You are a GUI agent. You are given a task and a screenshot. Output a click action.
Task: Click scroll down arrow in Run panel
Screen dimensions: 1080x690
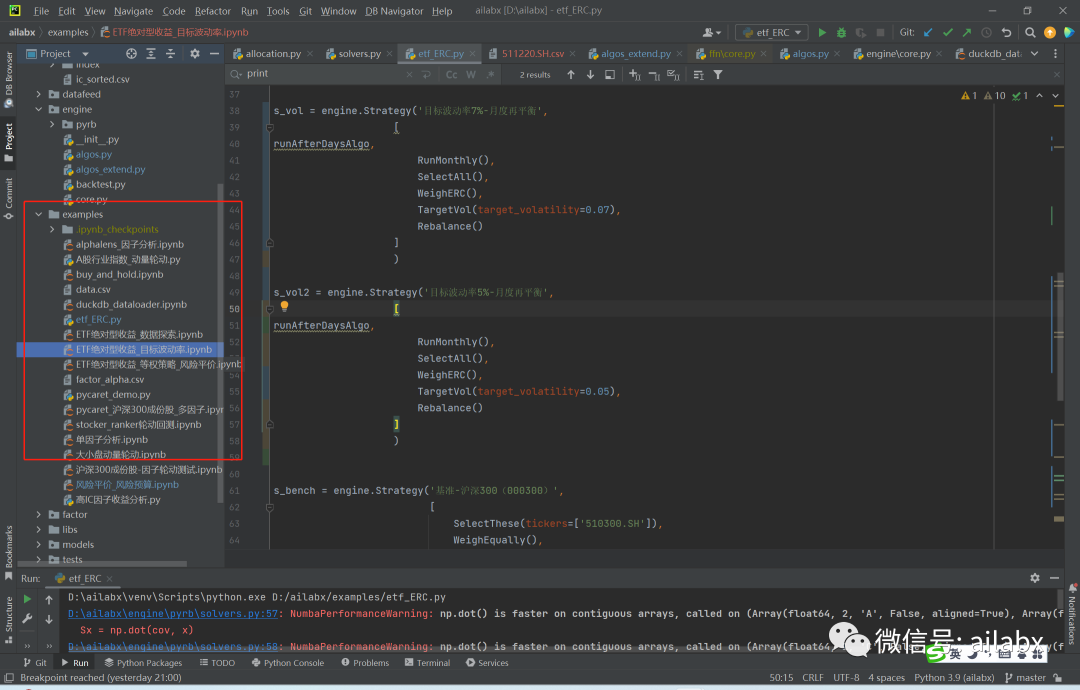point(49,619)
